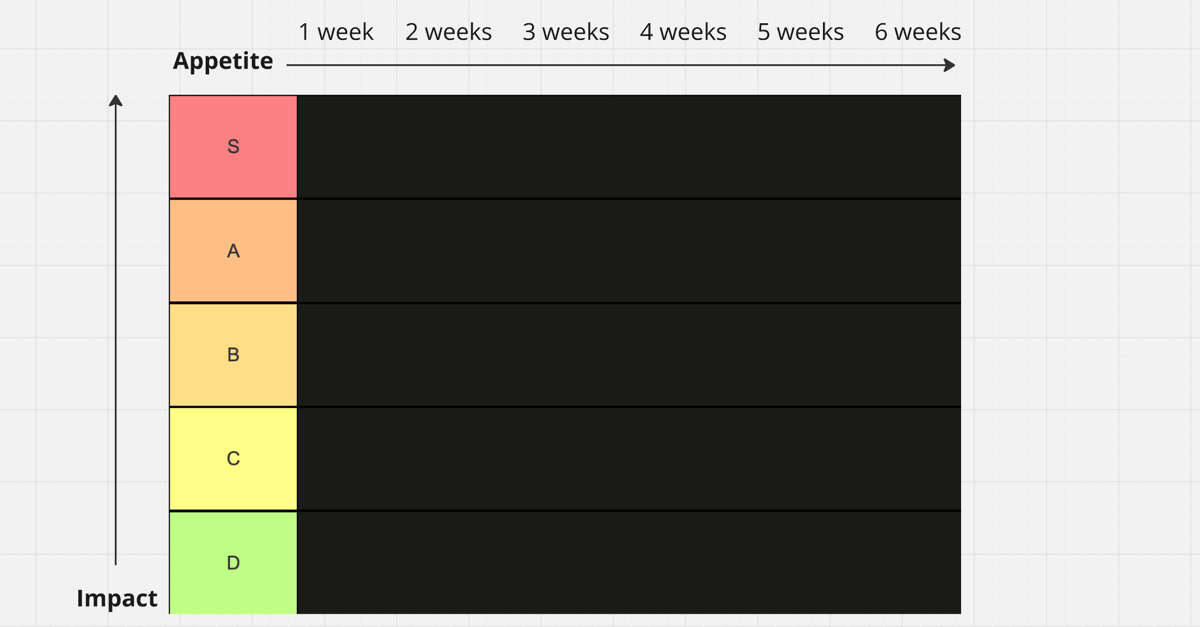Click the '5 weeks' column label
1200x627 pixels.
coord(800,32)
